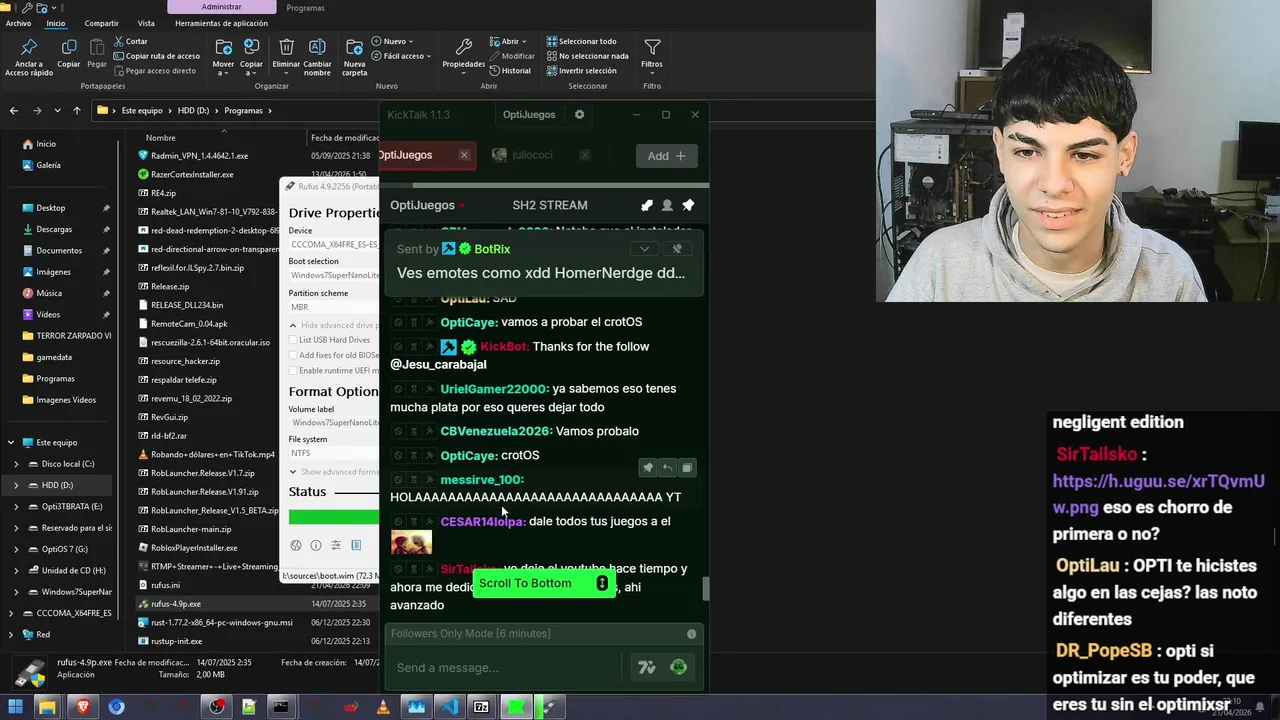Viewport: 1280px width, 720px height.
Task: Click Copiar in Portapapeles ribbon group
Action: [x=69, y=55]
